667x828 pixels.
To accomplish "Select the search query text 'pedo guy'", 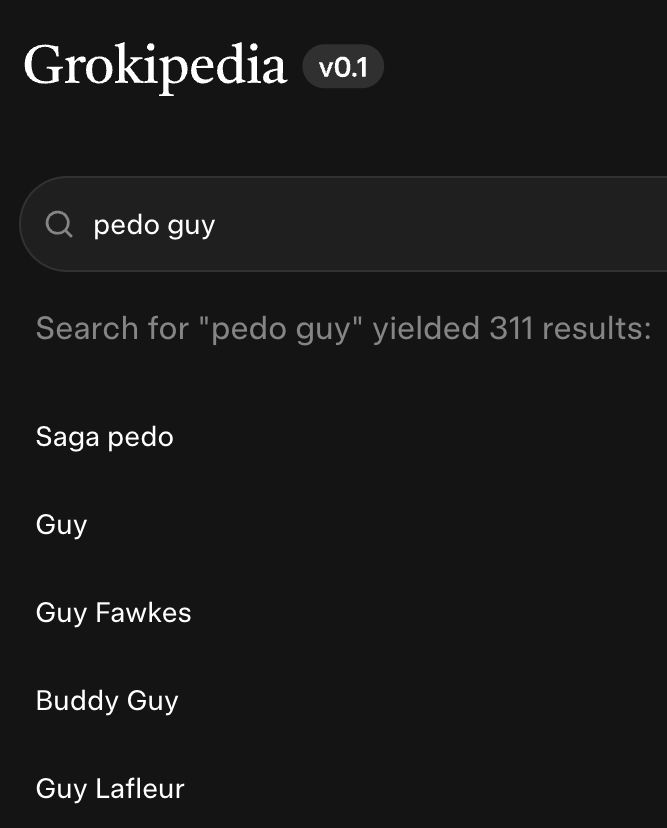I will 154,224.
